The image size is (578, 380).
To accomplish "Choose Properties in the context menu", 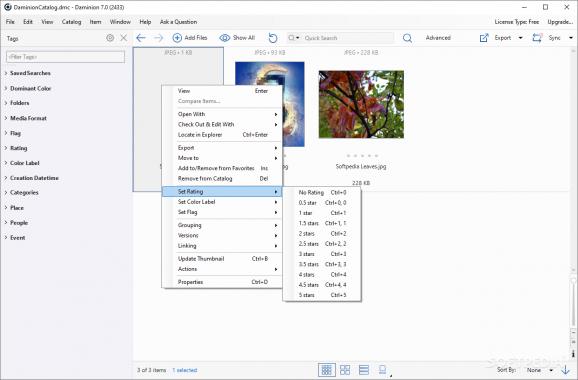I will click(222, 282).
